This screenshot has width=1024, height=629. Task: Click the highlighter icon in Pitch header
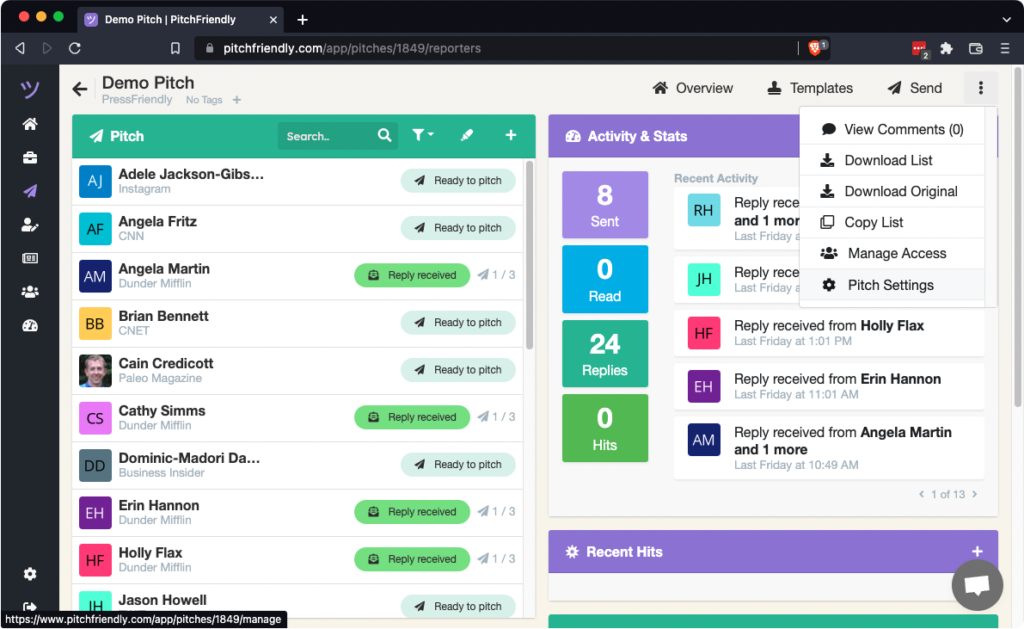pos(466,136)
